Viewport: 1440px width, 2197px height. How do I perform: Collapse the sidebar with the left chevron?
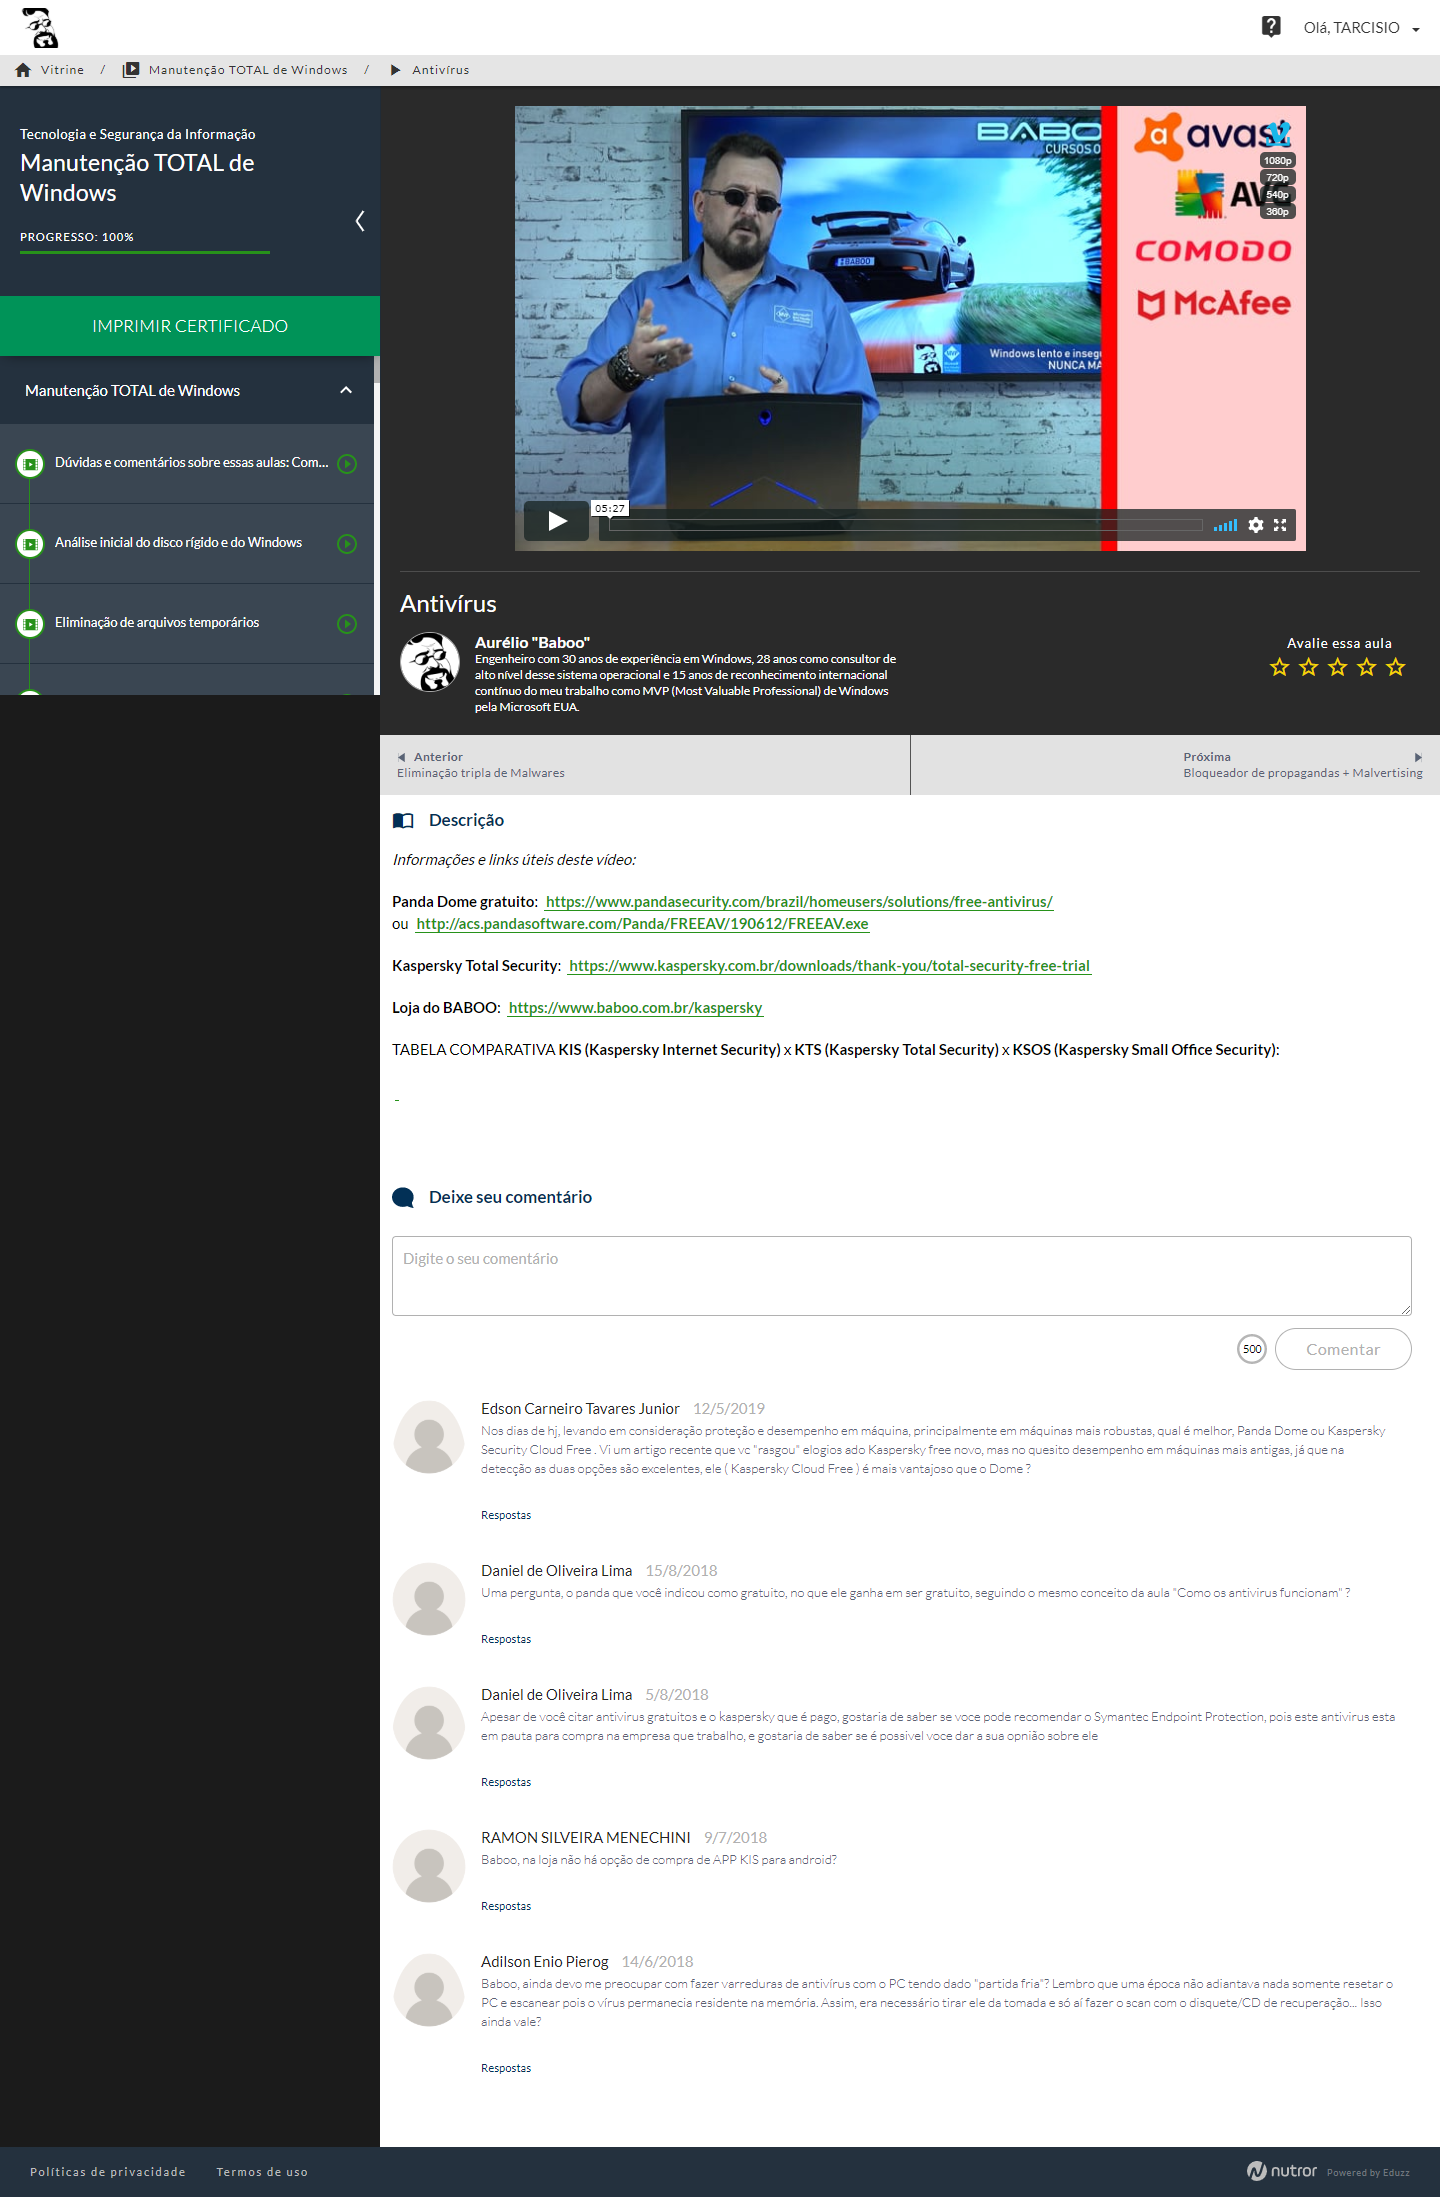pyautogui.click(x=360, y=221)
